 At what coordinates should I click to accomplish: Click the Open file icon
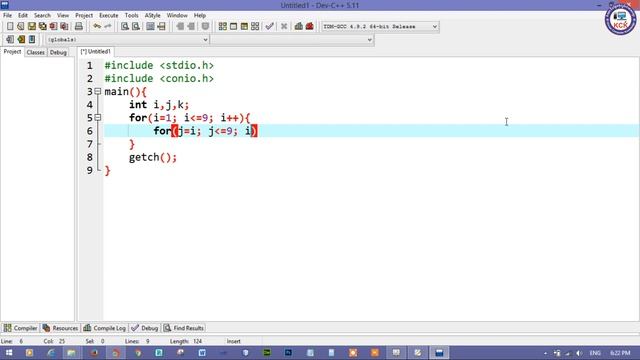21,27
